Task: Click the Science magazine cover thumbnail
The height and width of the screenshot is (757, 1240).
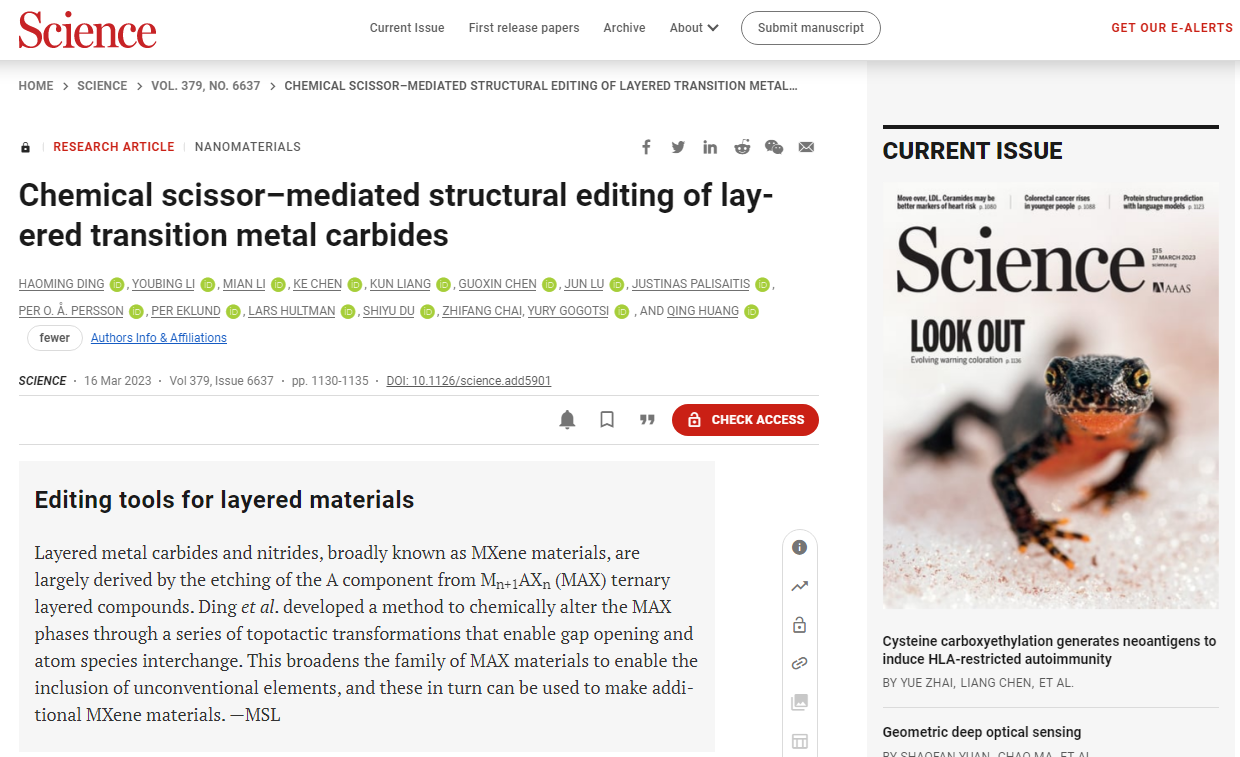Action: (1050, 396)
